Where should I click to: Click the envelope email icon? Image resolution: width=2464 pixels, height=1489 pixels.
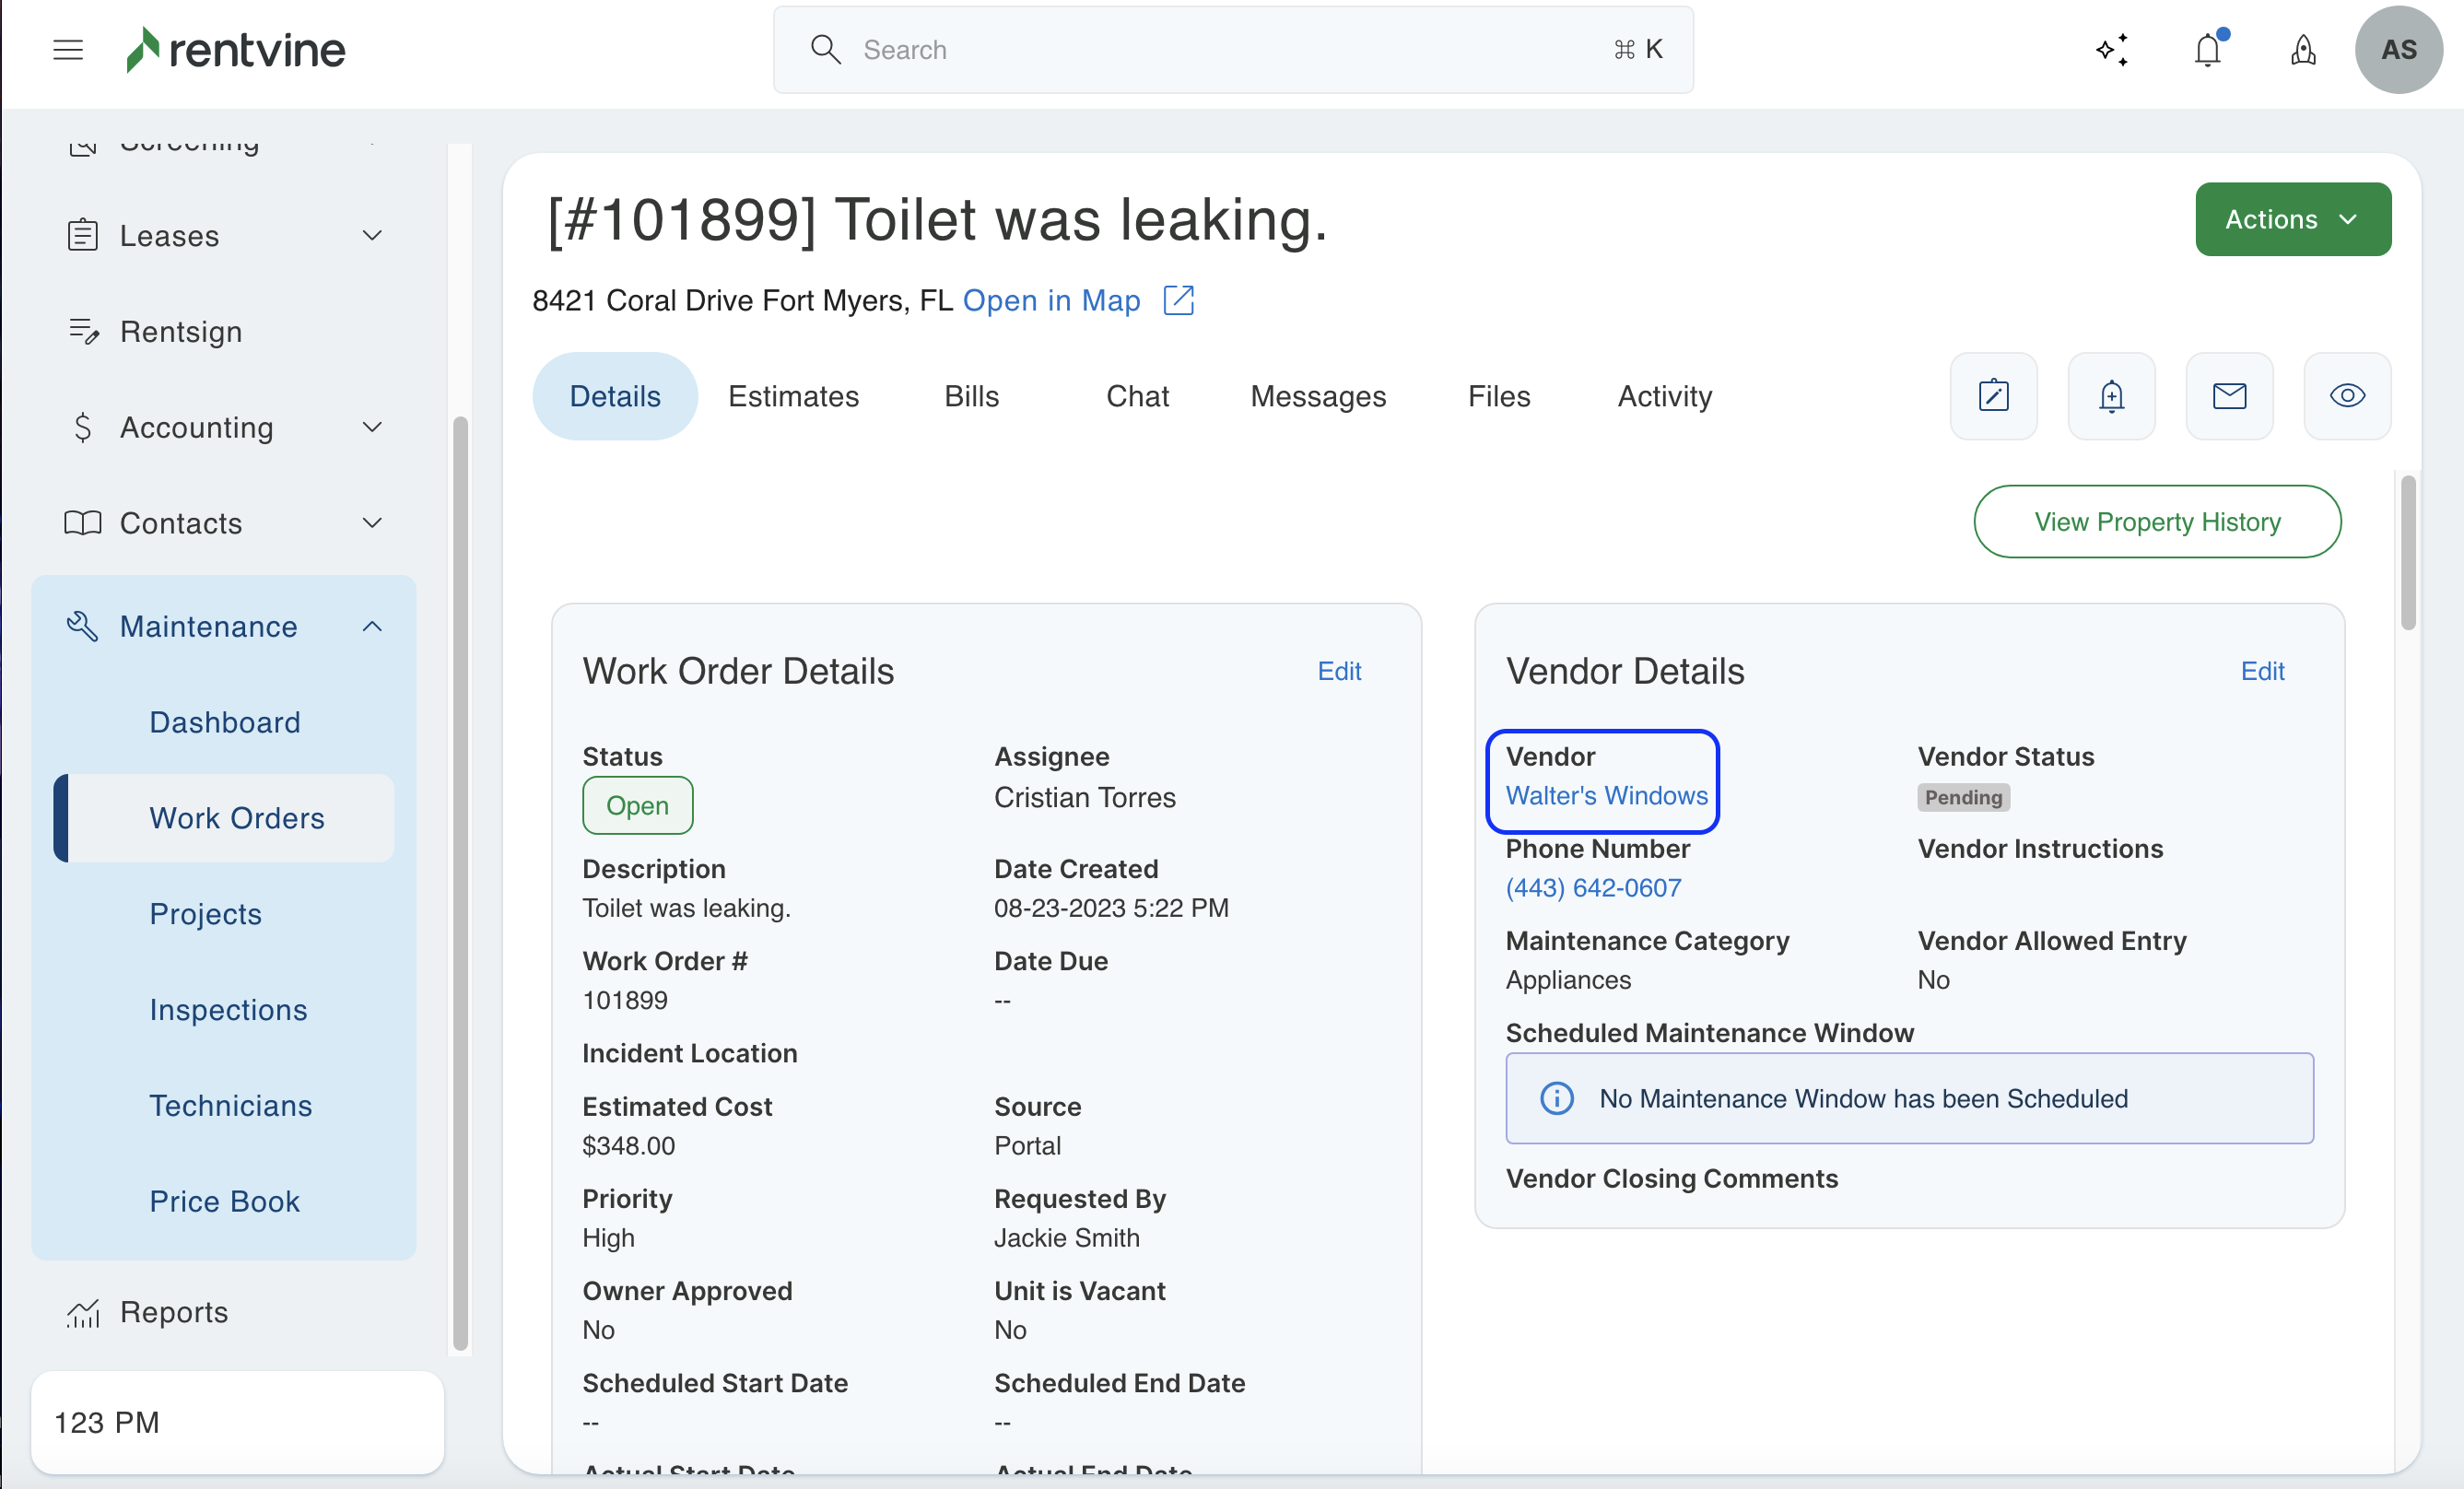point(2229,396)
